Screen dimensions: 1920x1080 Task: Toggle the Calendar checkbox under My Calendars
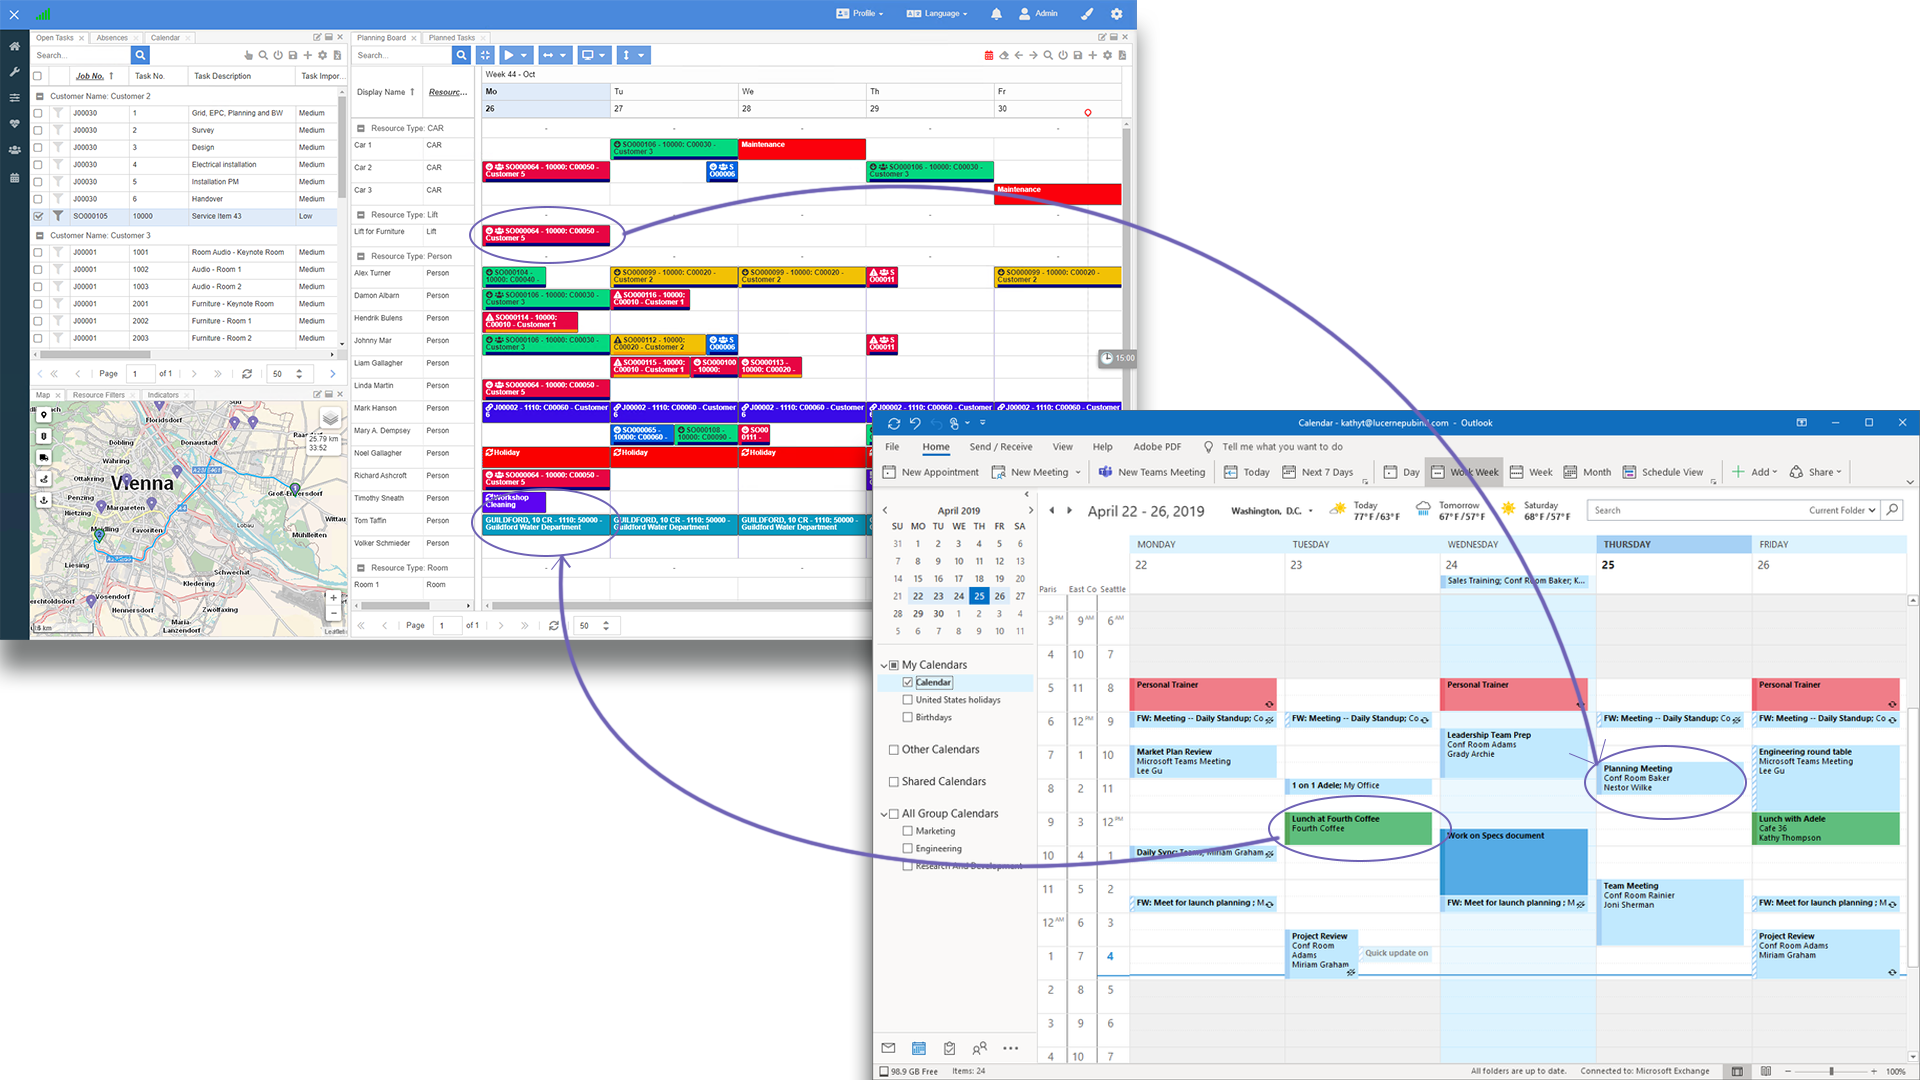coord(907,682)
